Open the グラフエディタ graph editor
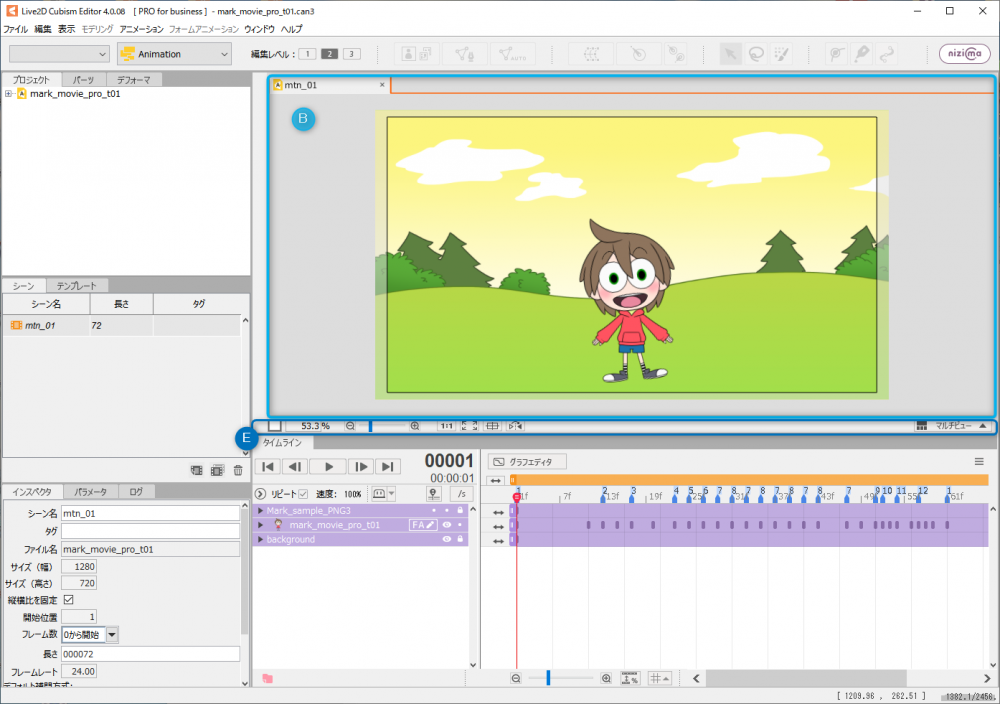This screenshot has height=704, width=1000. pos(527,462)
